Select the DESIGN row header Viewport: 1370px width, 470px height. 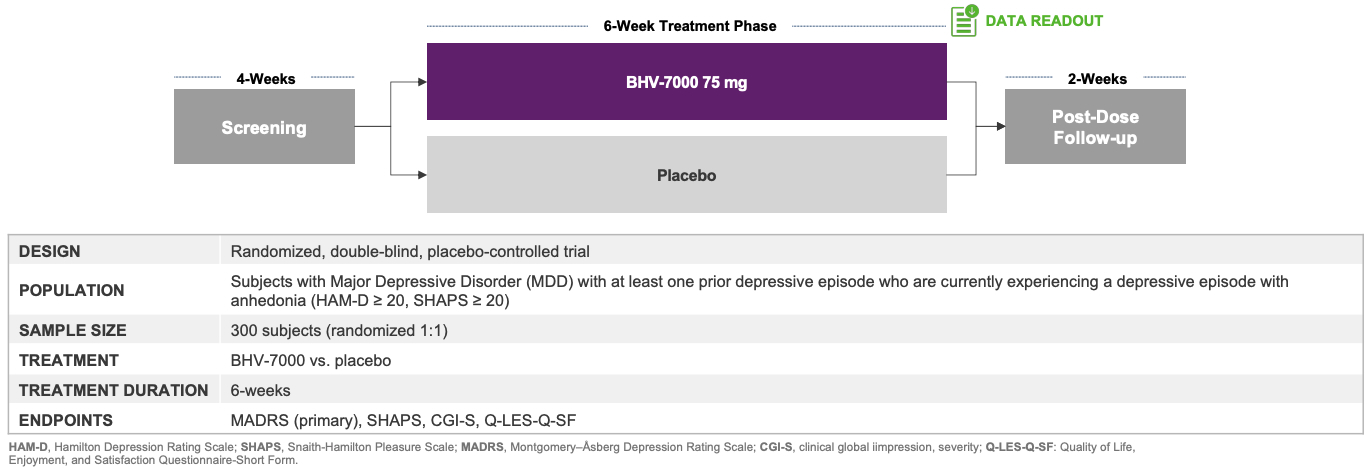(x=50, y=251)
